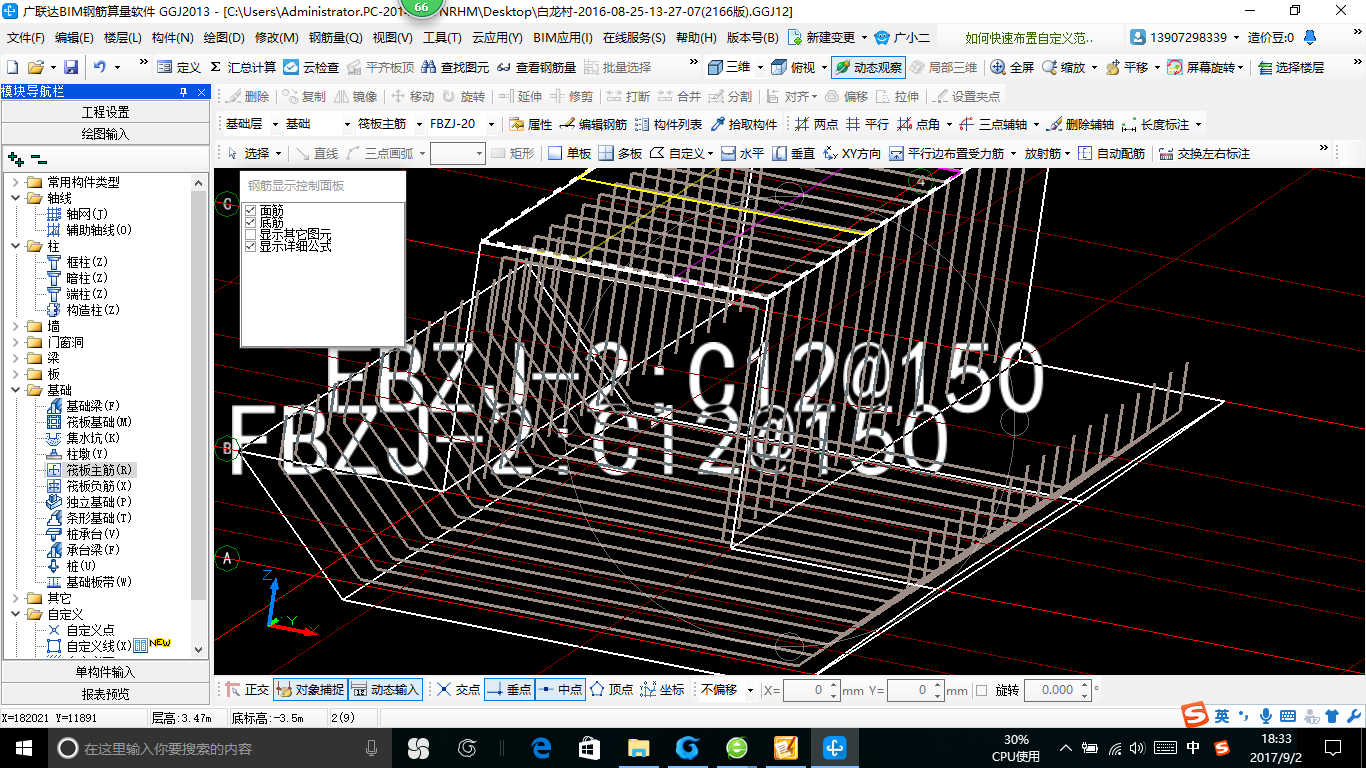Open the 报表预览 panel
The image size is (1366, 768).
tap(105, 694)
